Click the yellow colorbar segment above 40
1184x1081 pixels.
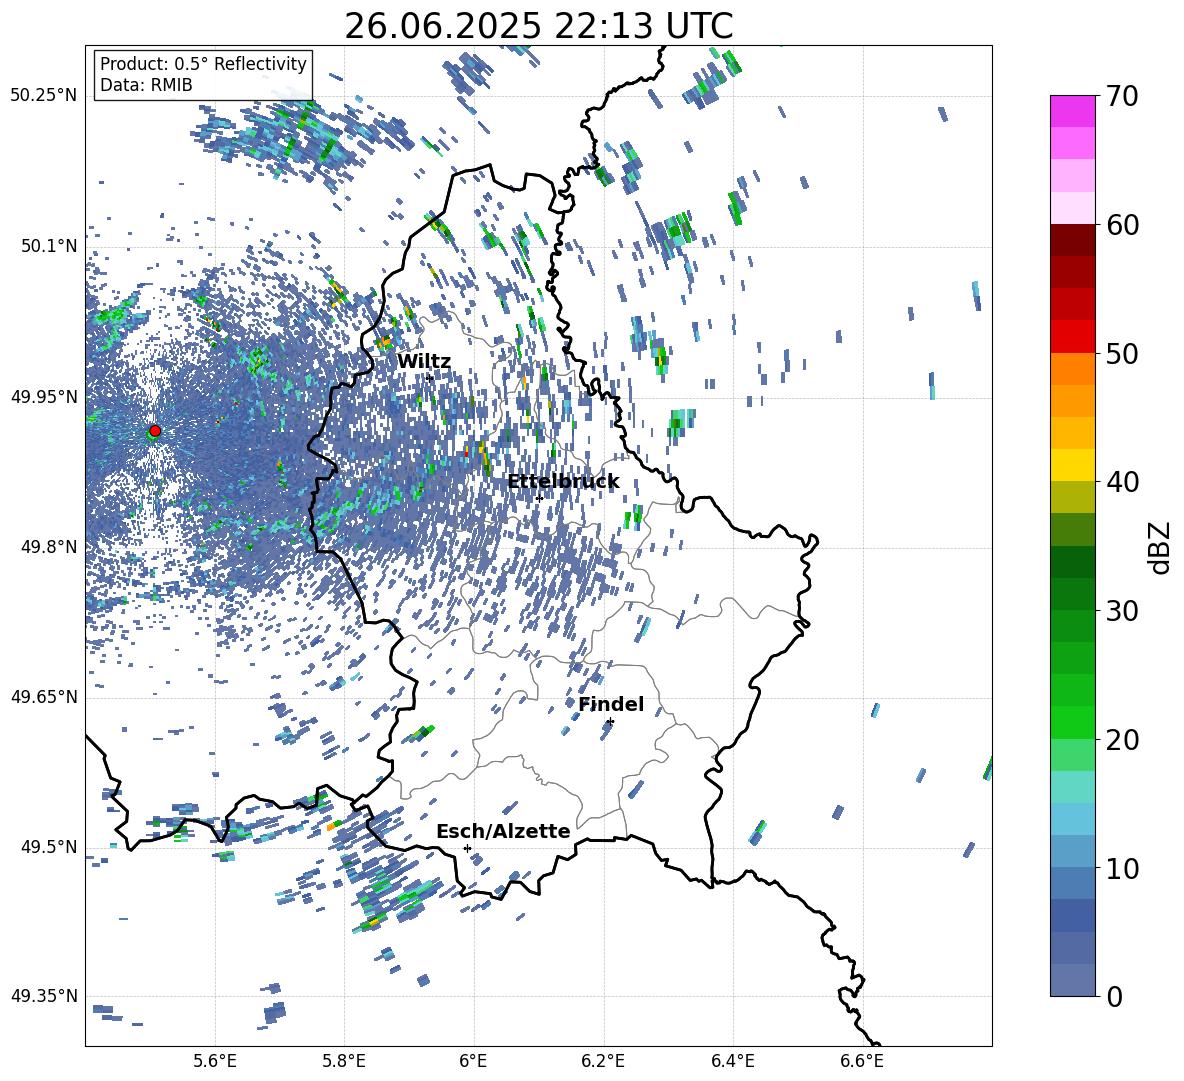(x=1072, y=465)
